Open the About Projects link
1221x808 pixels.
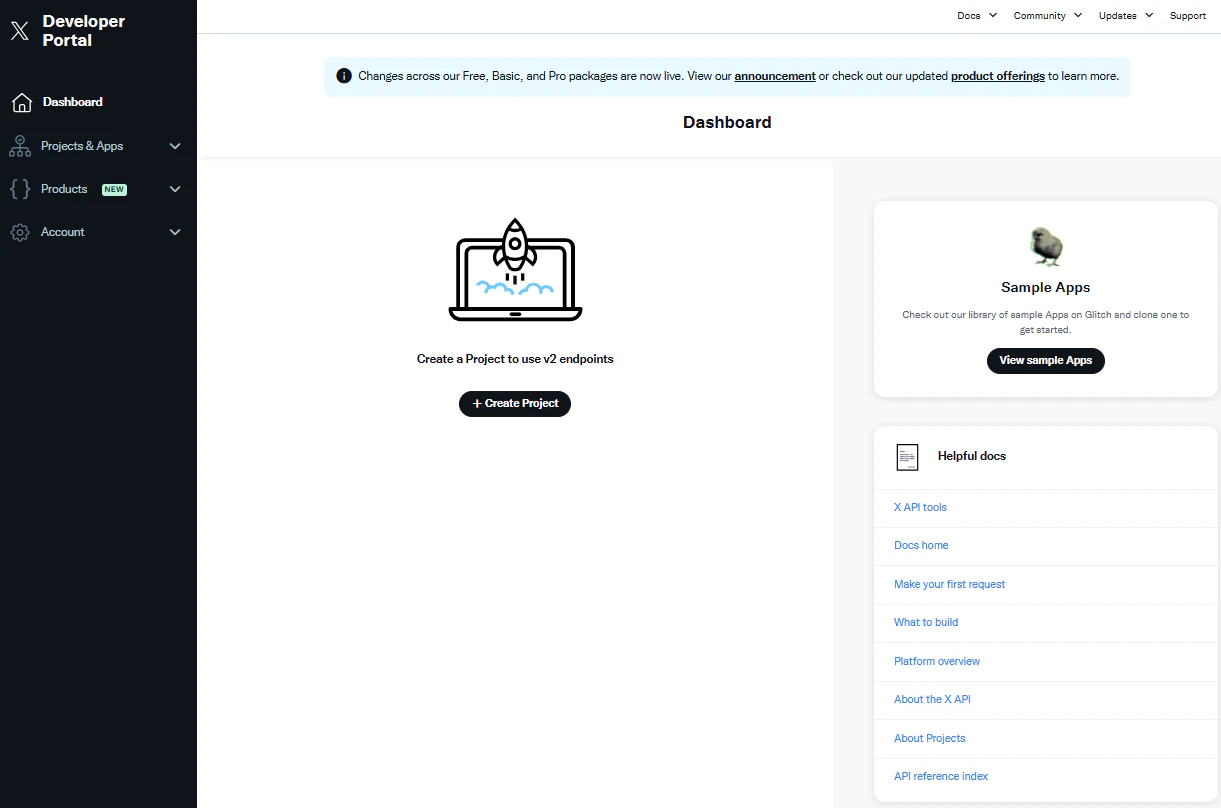point(930,738)
